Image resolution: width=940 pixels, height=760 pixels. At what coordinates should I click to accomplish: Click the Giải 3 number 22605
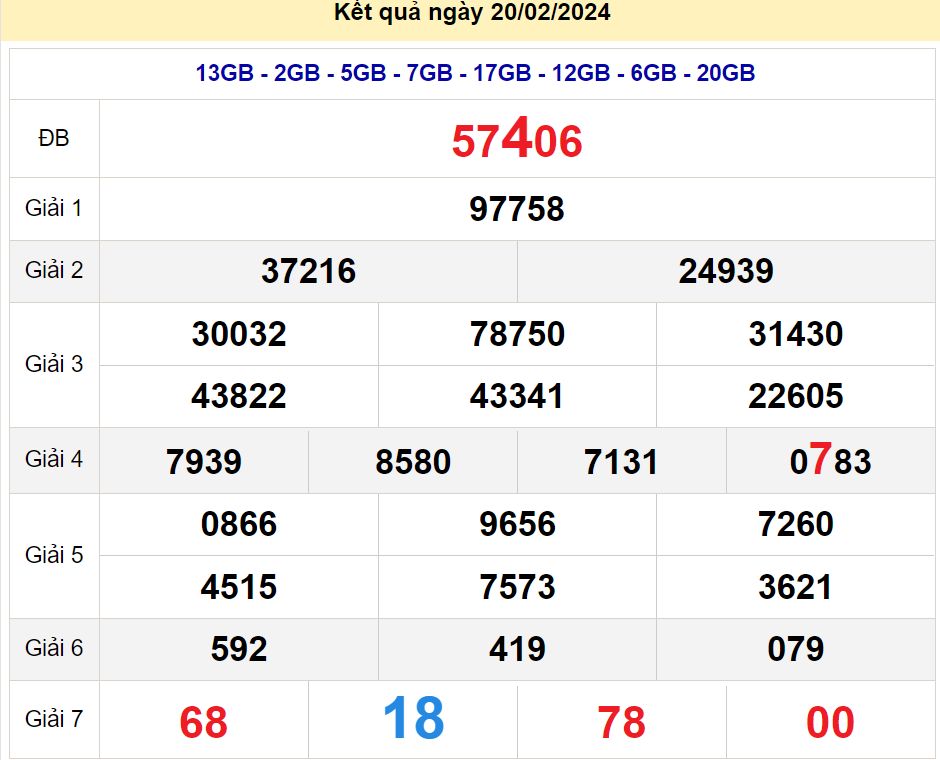point(796,396)
